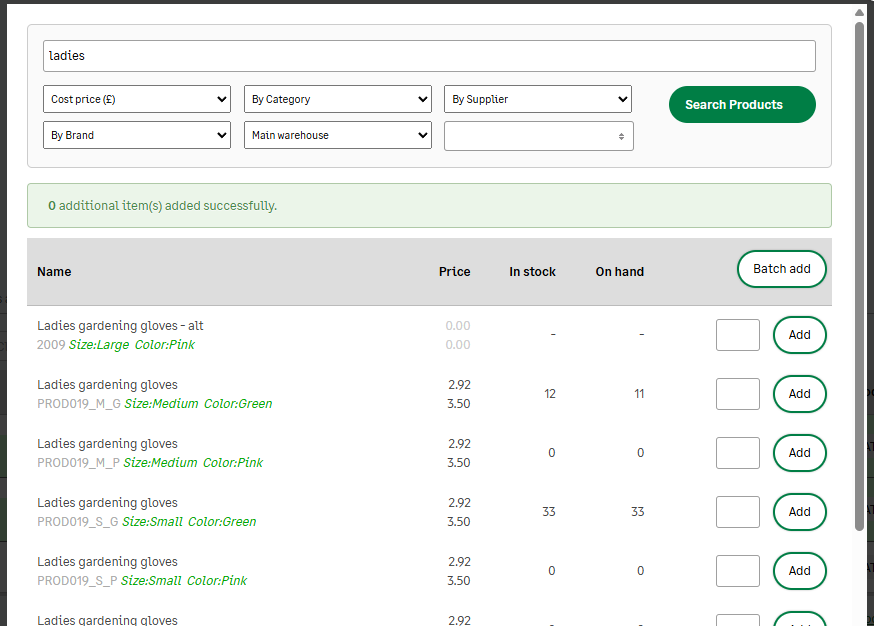Click the Batch add button

click(781, 269)
